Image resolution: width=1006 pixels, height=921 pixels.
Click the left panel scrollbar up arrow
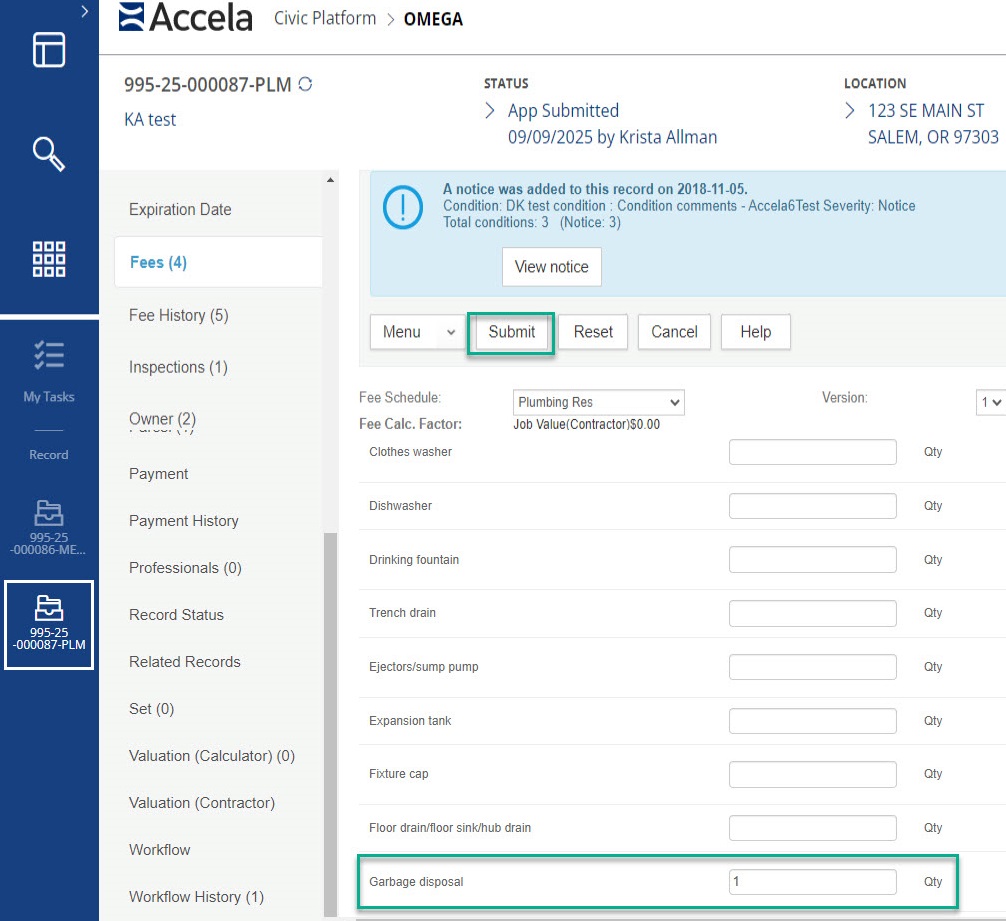pyautogui.click(x=330, y=180)
